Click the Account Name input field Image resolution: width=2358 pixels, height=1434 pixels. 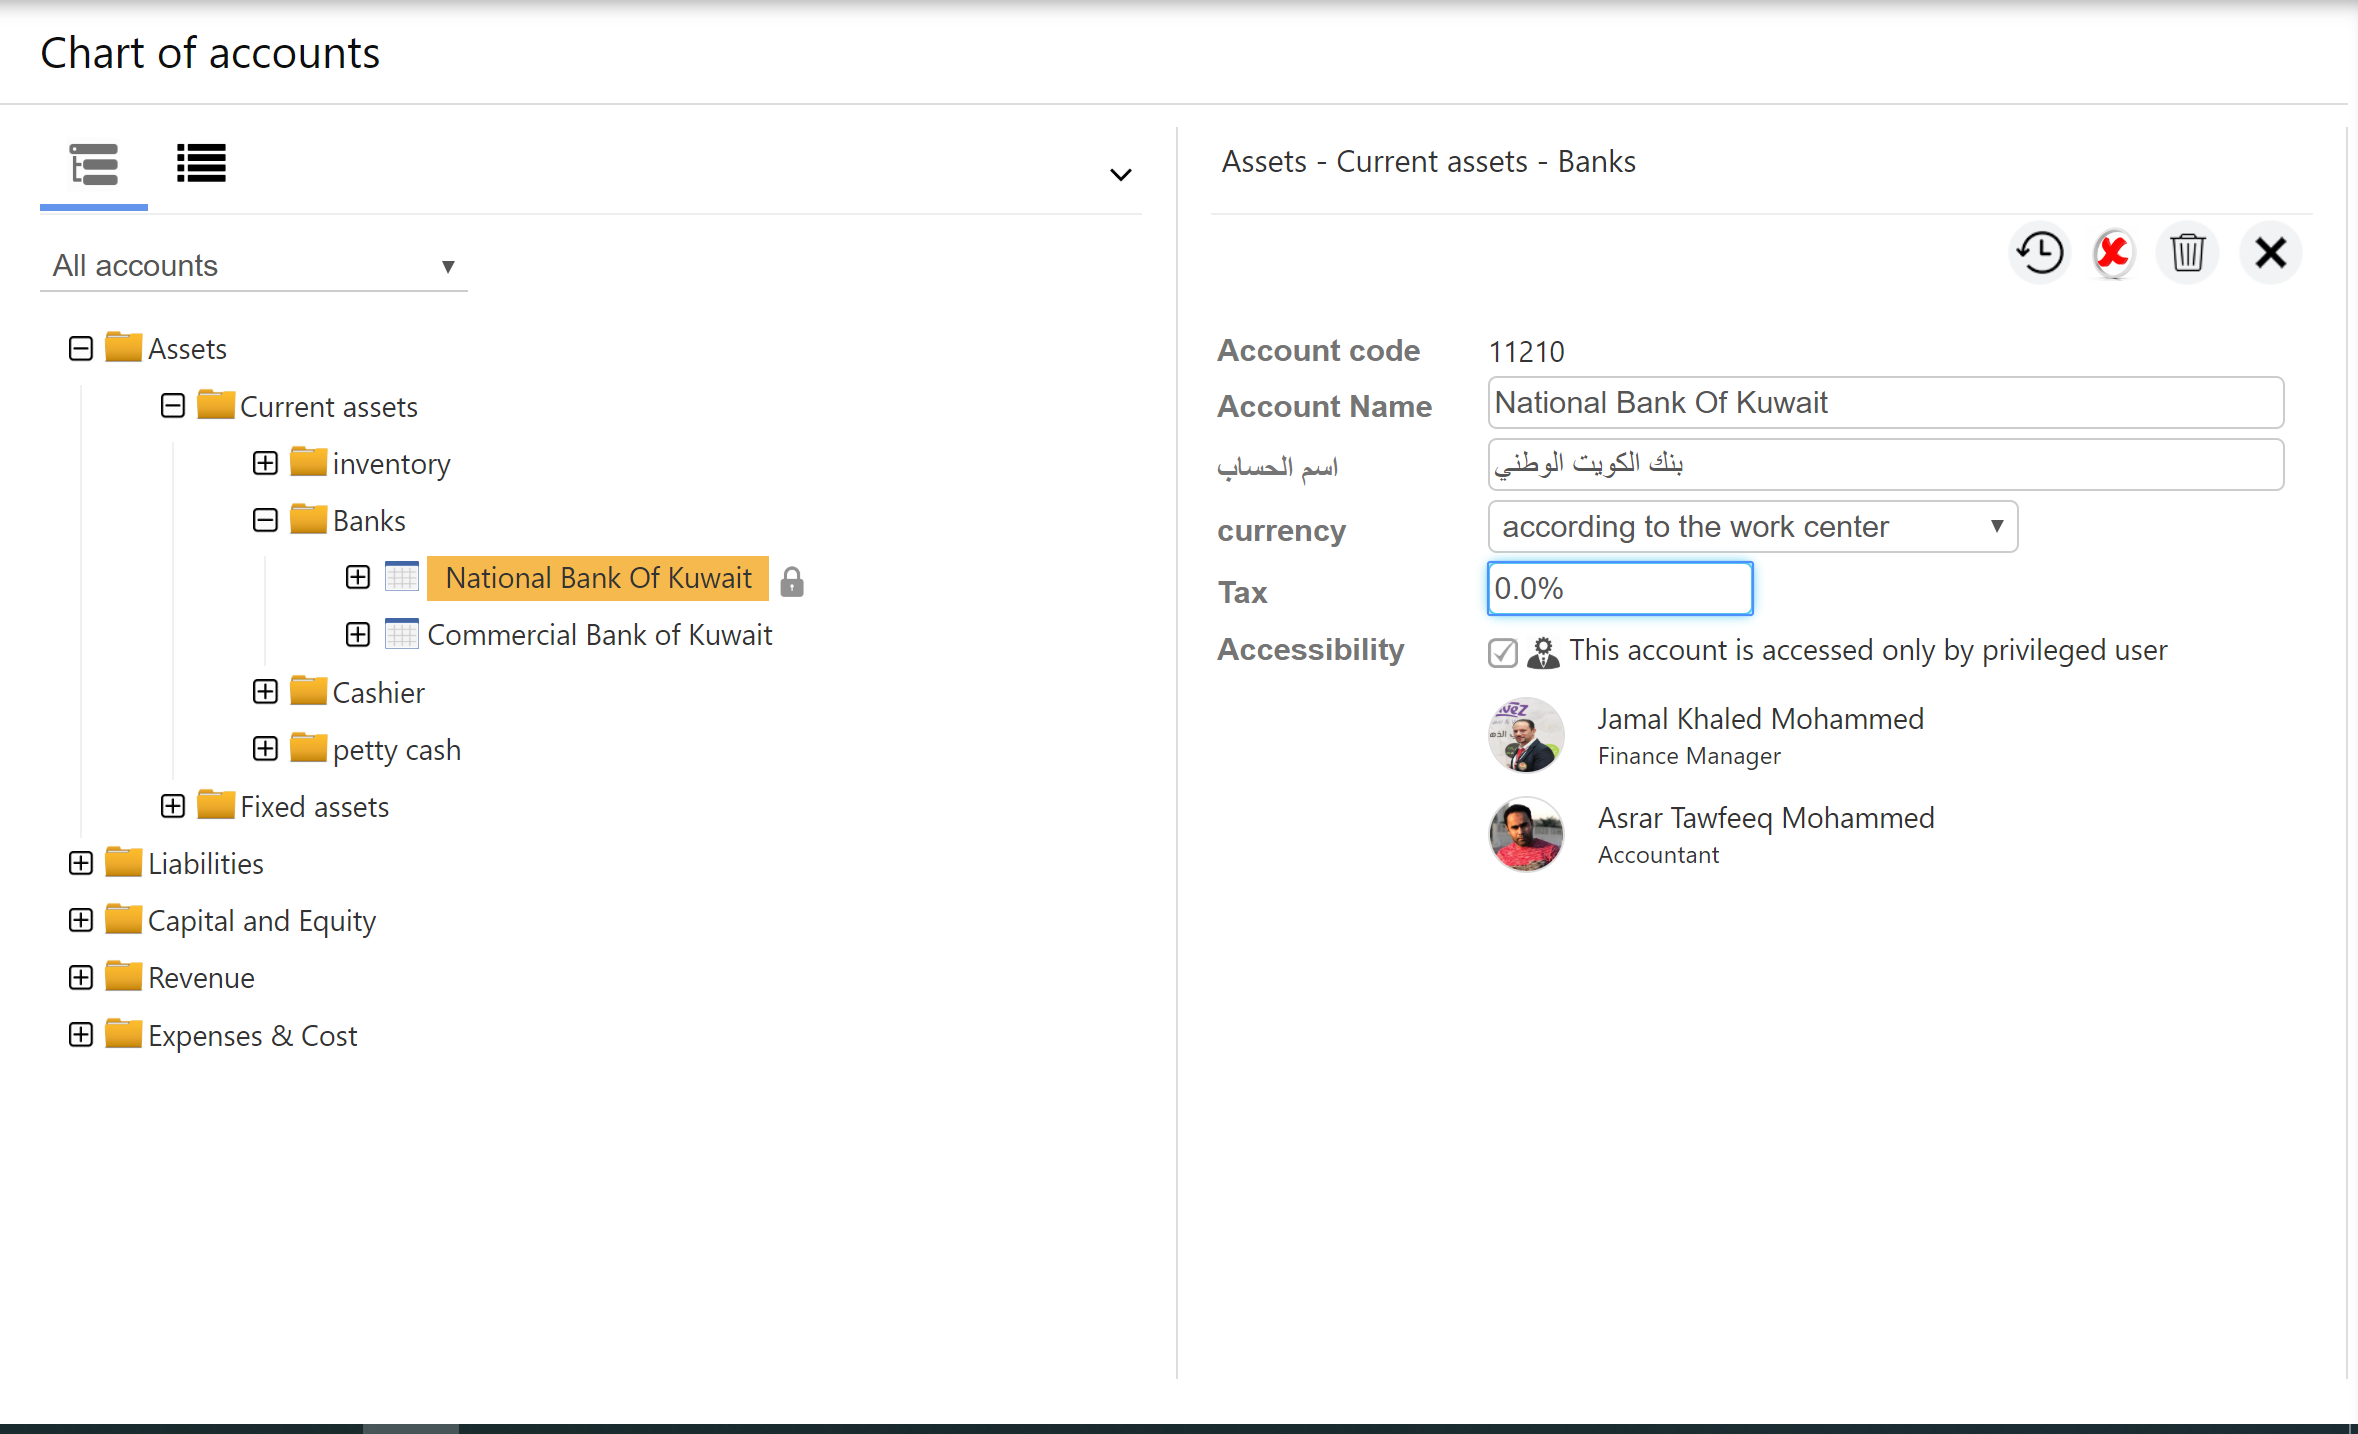click(1886, 403)
